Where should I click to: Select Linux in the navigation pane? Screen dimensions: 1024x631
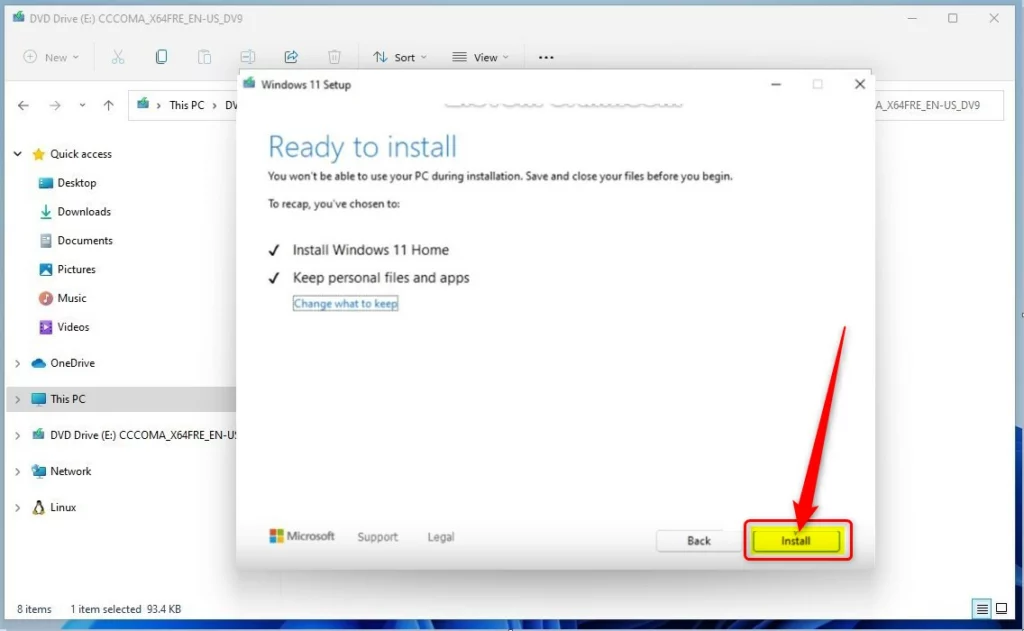[x=63, y=508]
